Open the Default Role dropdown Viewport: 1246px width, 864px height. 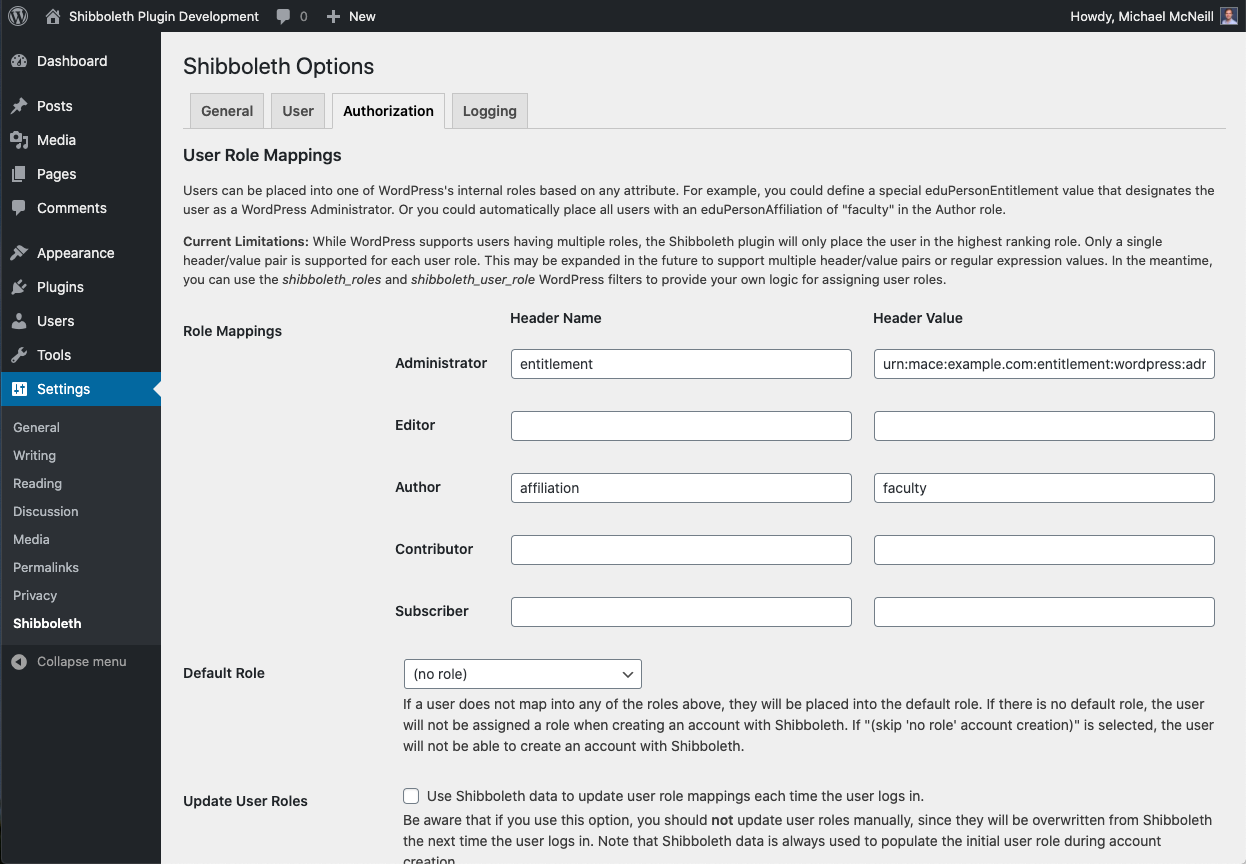(522, 674)
